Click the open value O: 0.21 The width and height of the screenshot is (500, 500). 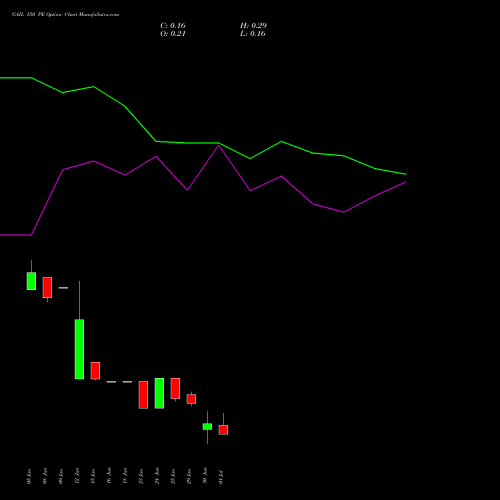coord(173,34)
